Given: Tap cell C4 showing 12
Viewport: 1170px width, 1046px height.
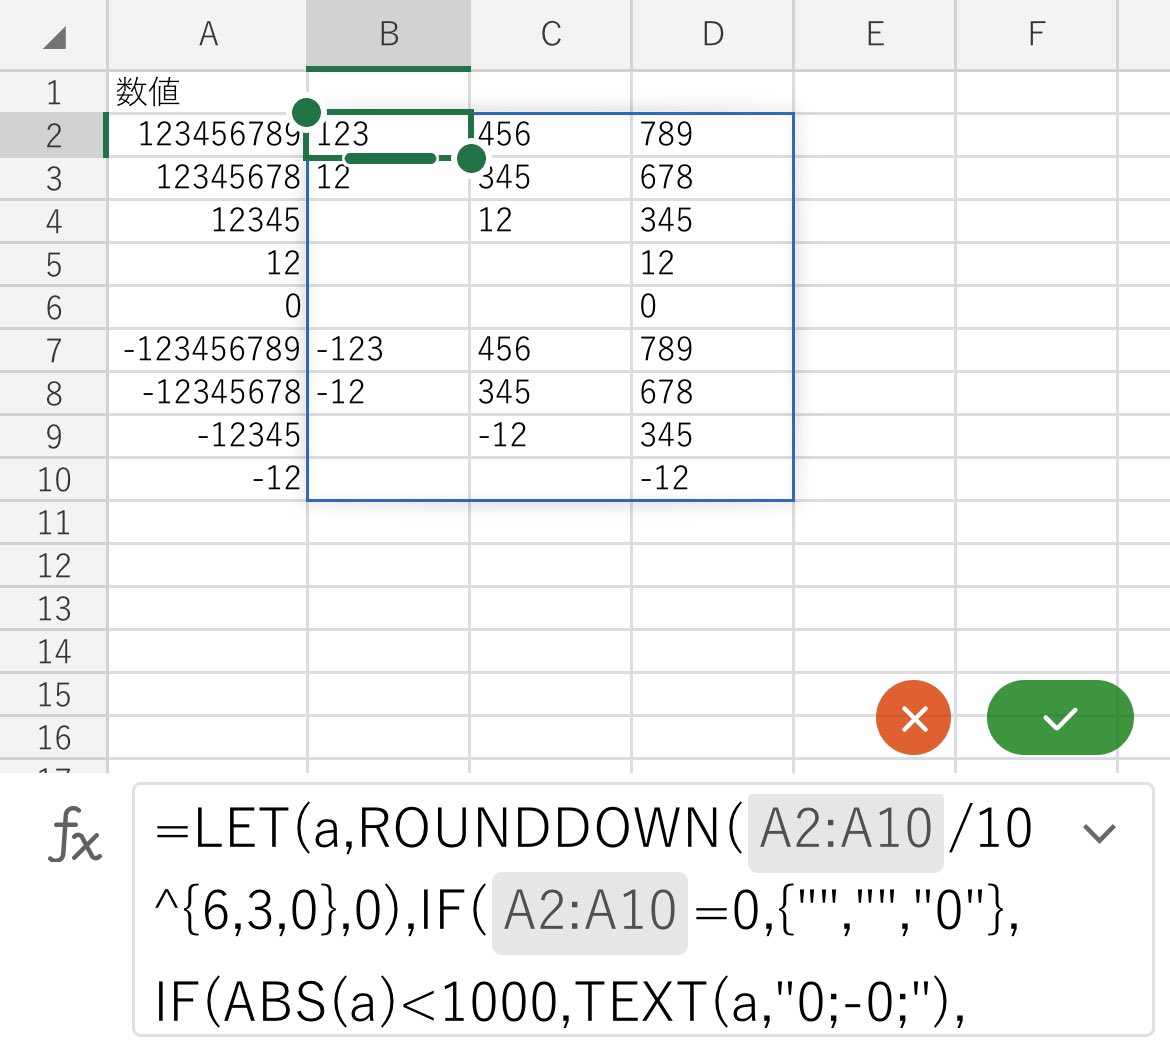Looking at the screenshot, I should [551, 221].
